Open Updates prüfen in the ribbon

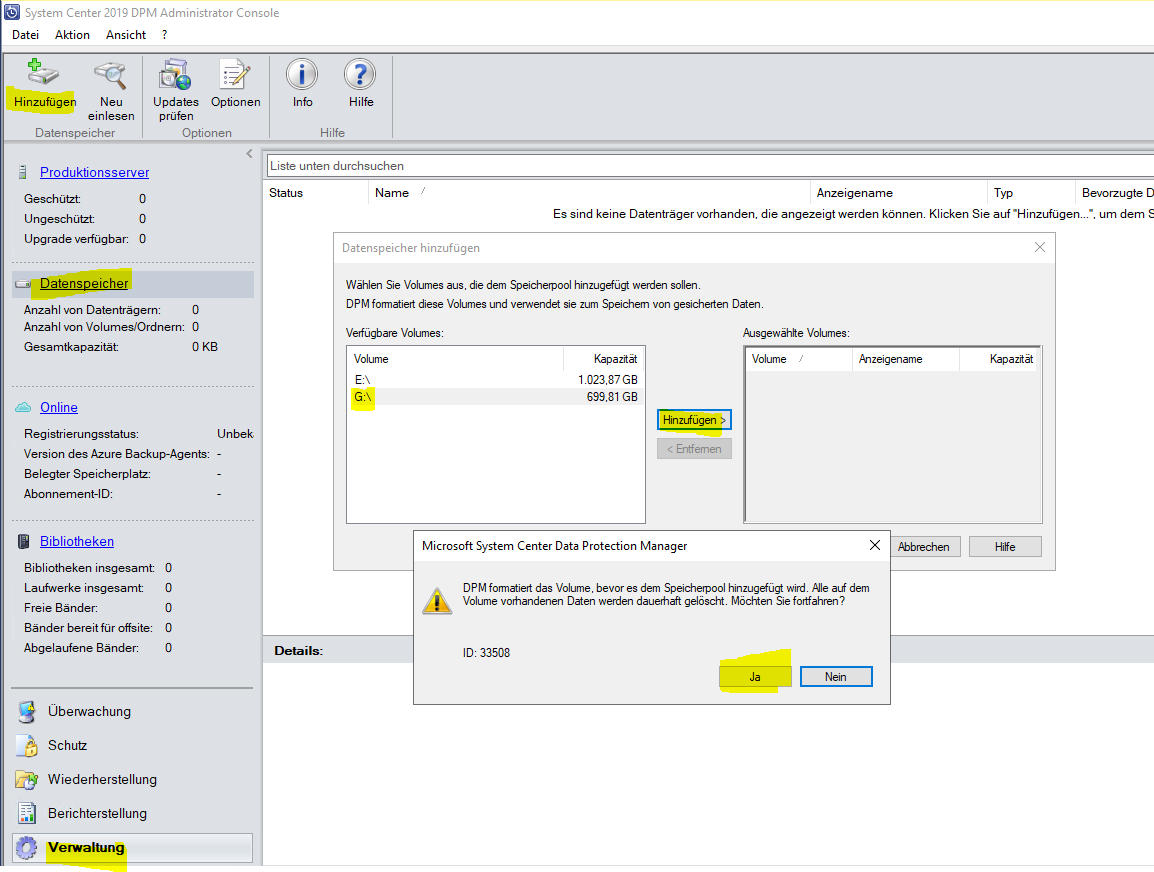pos(175,74)
